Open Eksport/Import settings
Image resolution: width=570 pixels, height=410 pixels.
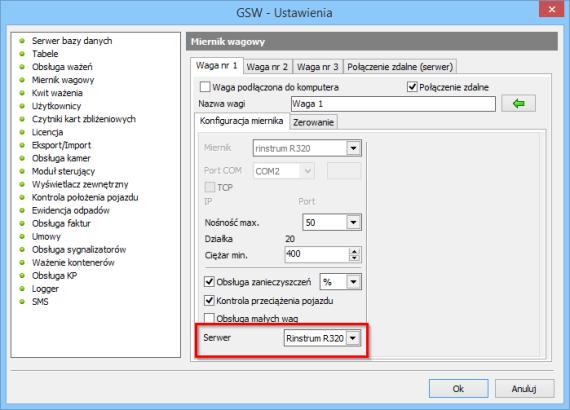pyautogui.click(x=61, y=145)
